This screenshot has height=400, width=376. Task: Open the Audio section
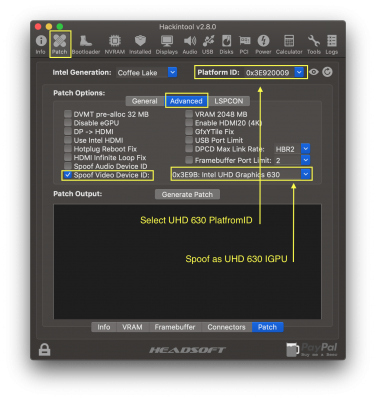[190, 44]
